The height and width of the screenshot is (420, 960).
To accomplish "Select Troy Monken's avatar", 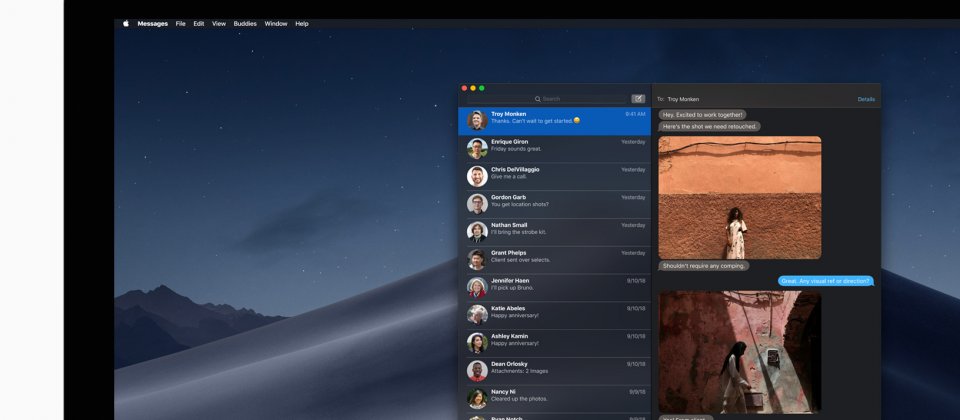I will coord(477,121).
